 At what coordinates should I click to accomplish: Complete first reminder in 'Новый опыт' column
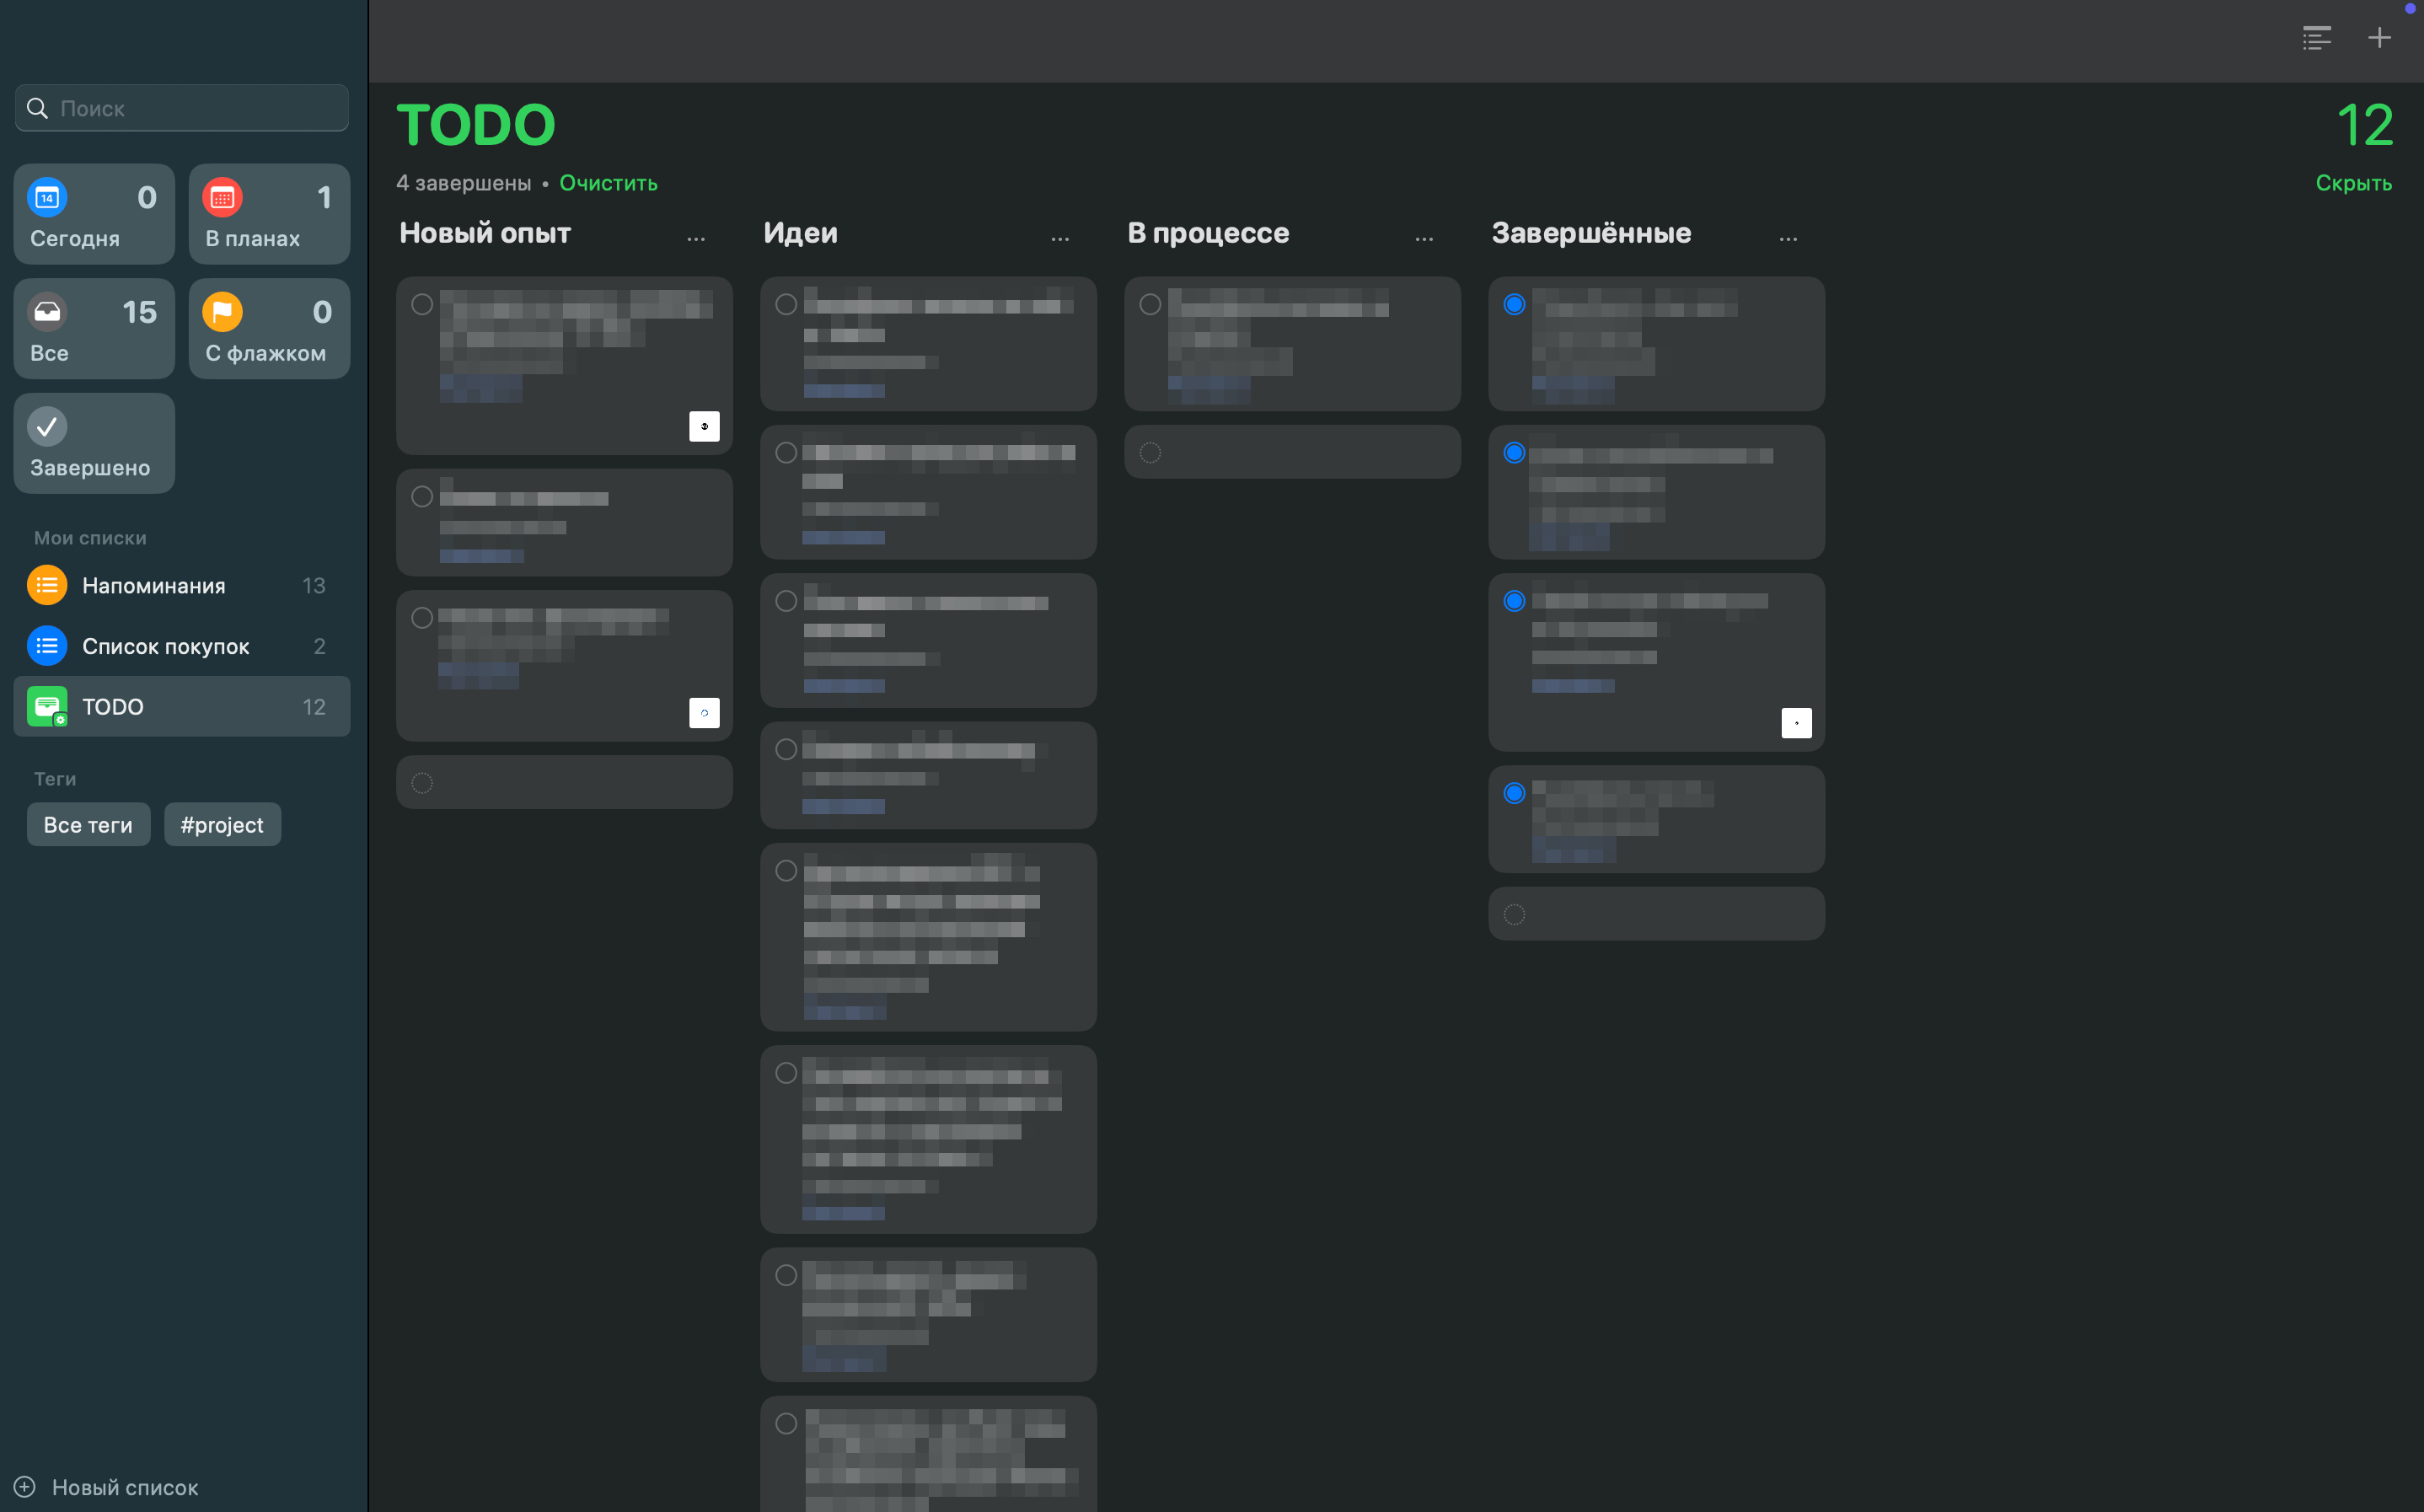tap(422, 304)
